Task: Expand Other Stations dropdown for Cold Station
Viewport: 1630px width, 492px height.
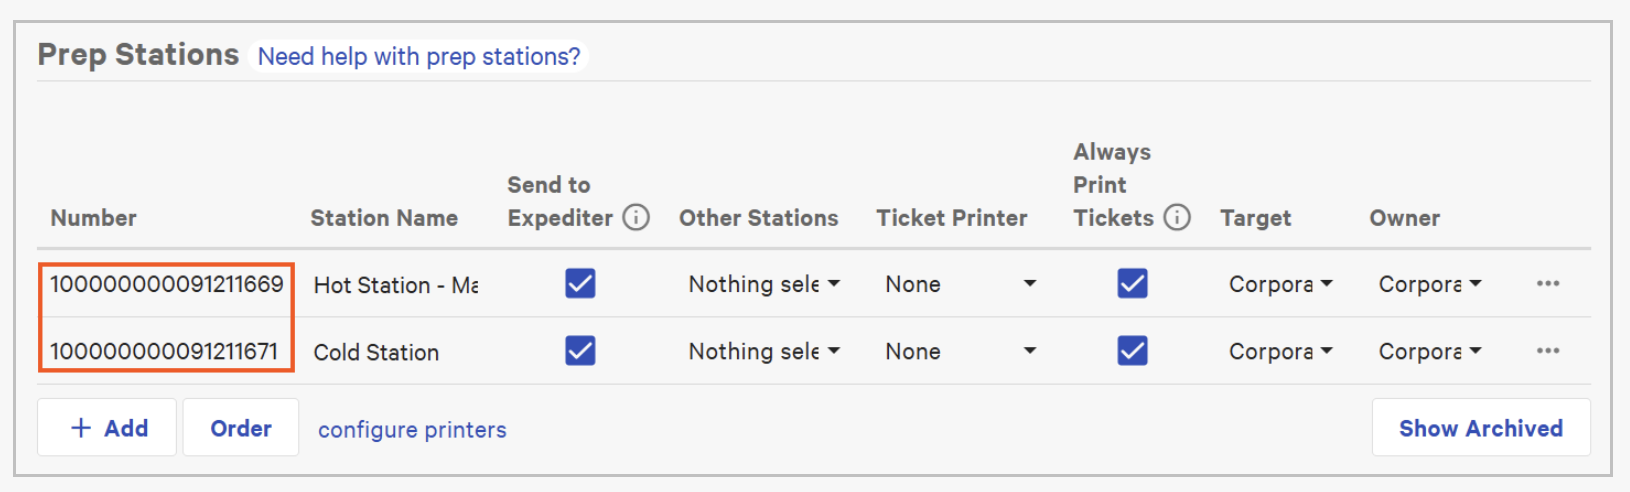Action: (x=764, y=351)
